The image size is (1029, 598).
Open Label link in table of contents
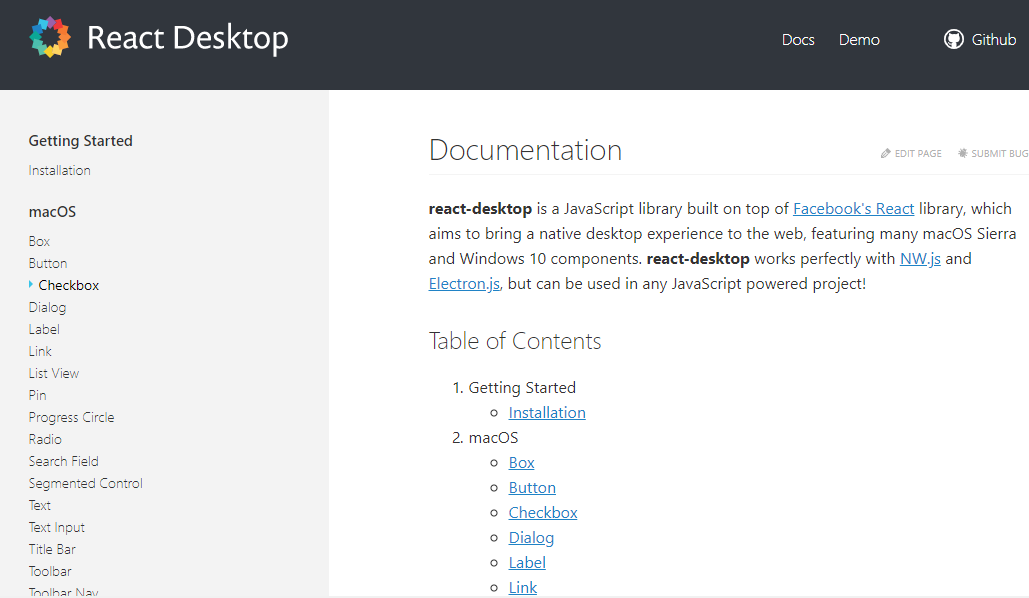pos(527,563)
